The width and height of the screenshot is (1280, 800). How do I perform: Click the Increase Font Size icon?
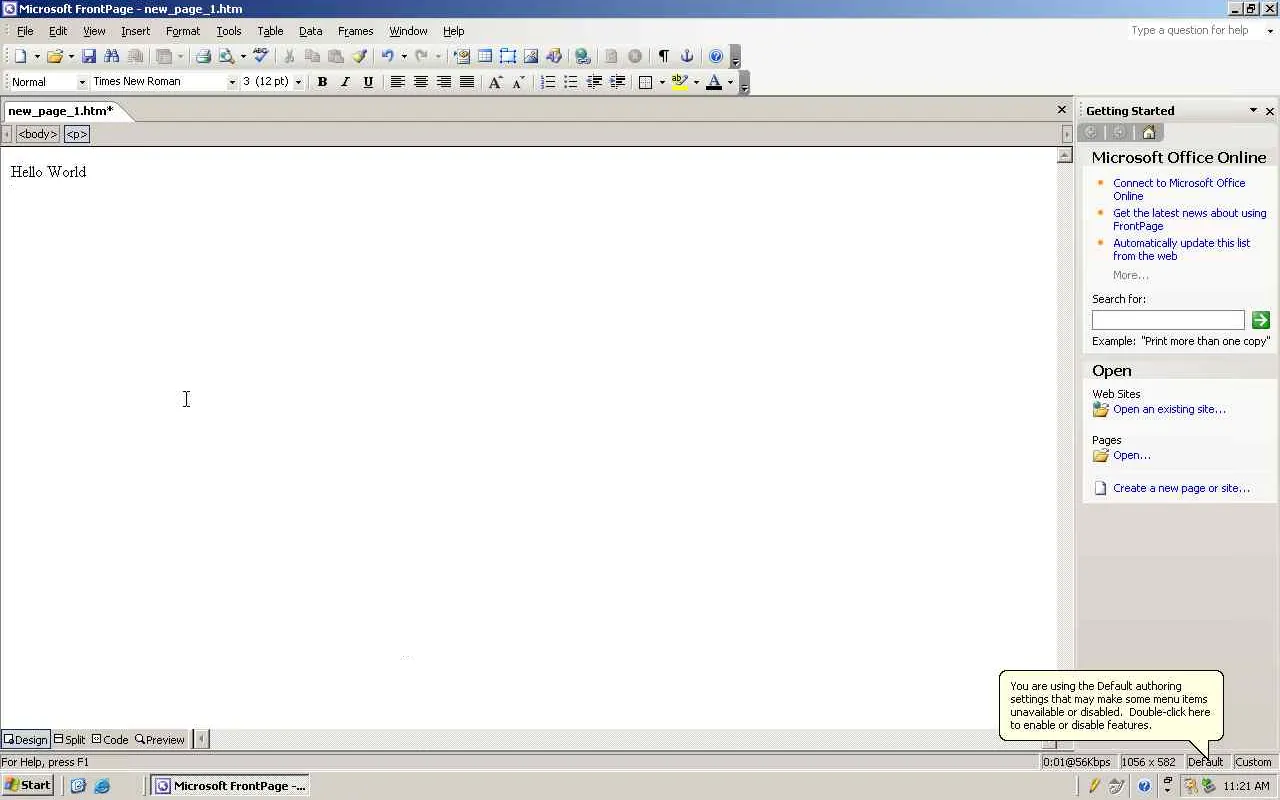tap(495, 82)
